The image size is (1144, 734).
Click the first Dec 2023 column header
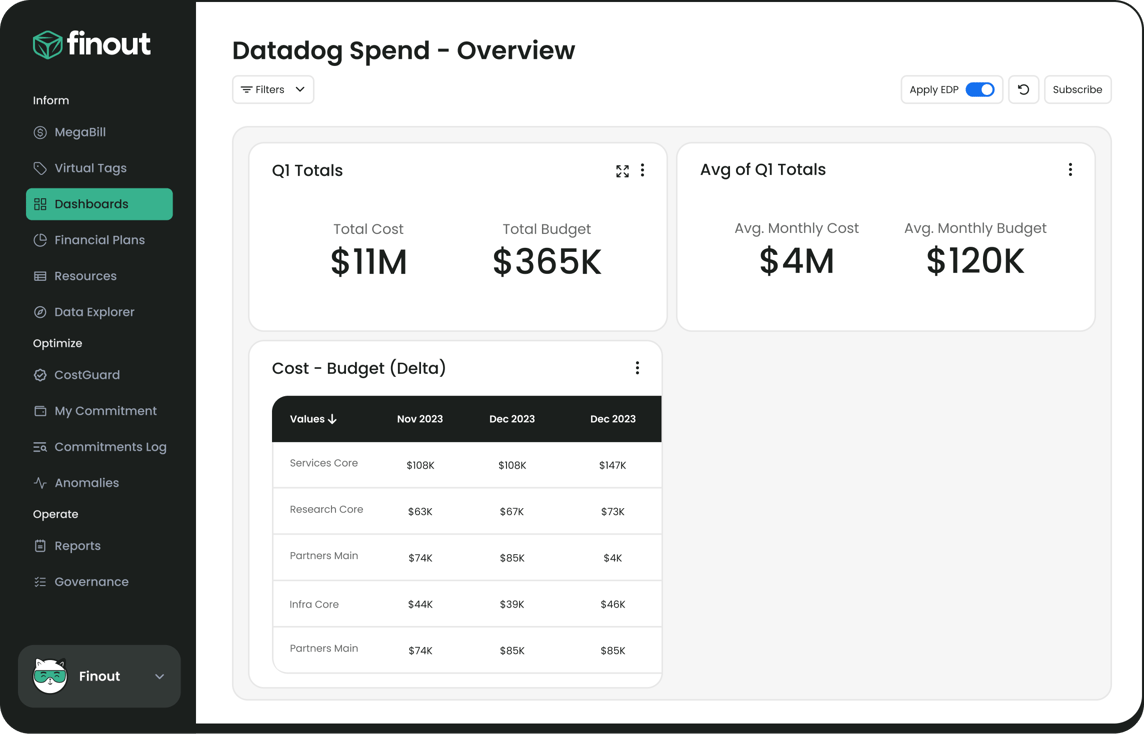click(512, 419)
